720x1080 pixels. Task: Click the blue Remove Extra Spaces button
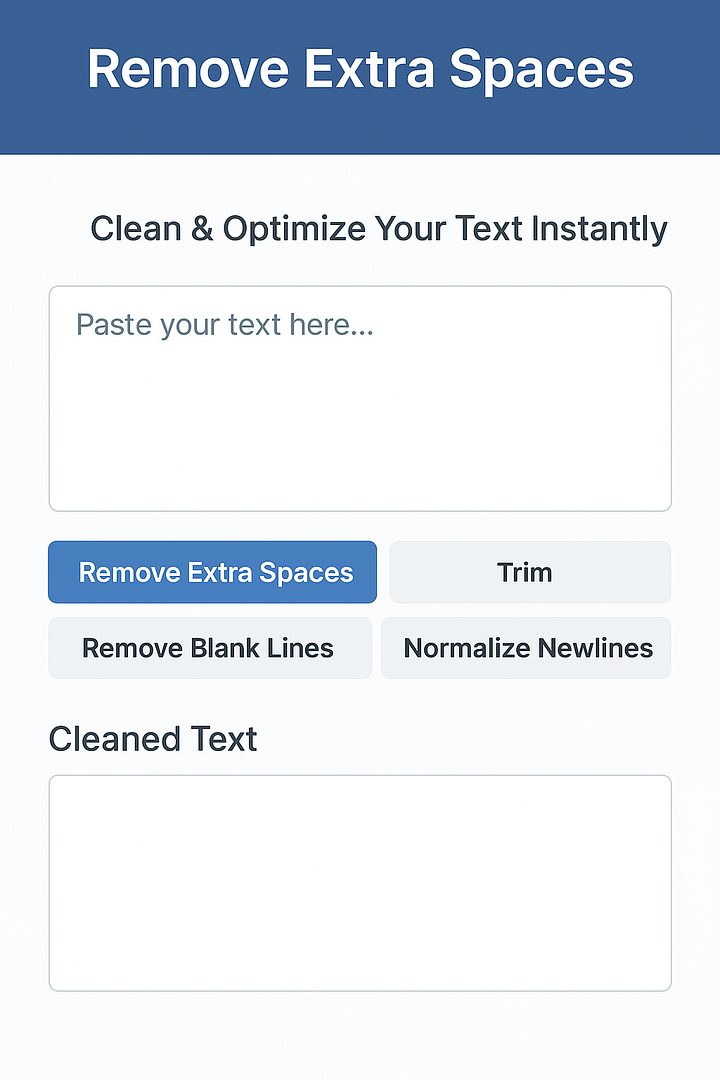pyautogui.click(x=212, y=572)
